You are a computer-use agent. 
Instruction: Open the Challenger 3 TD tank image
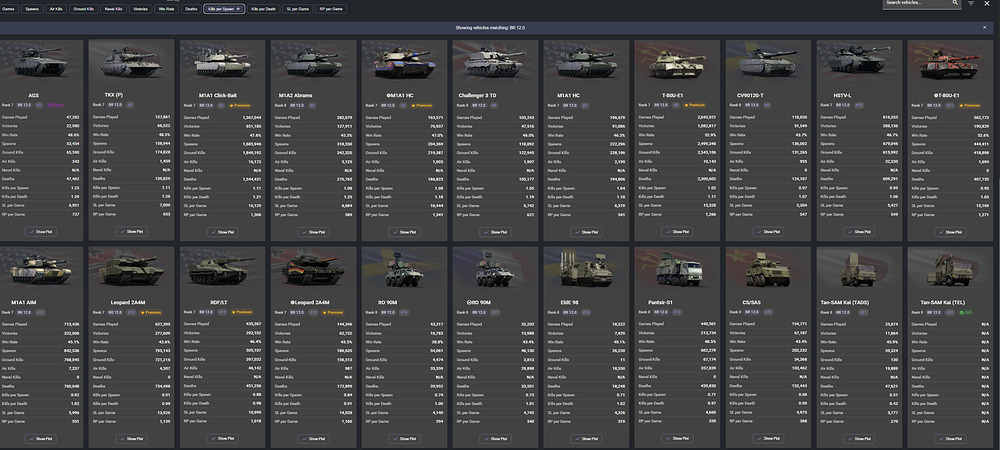pos(496,63)
